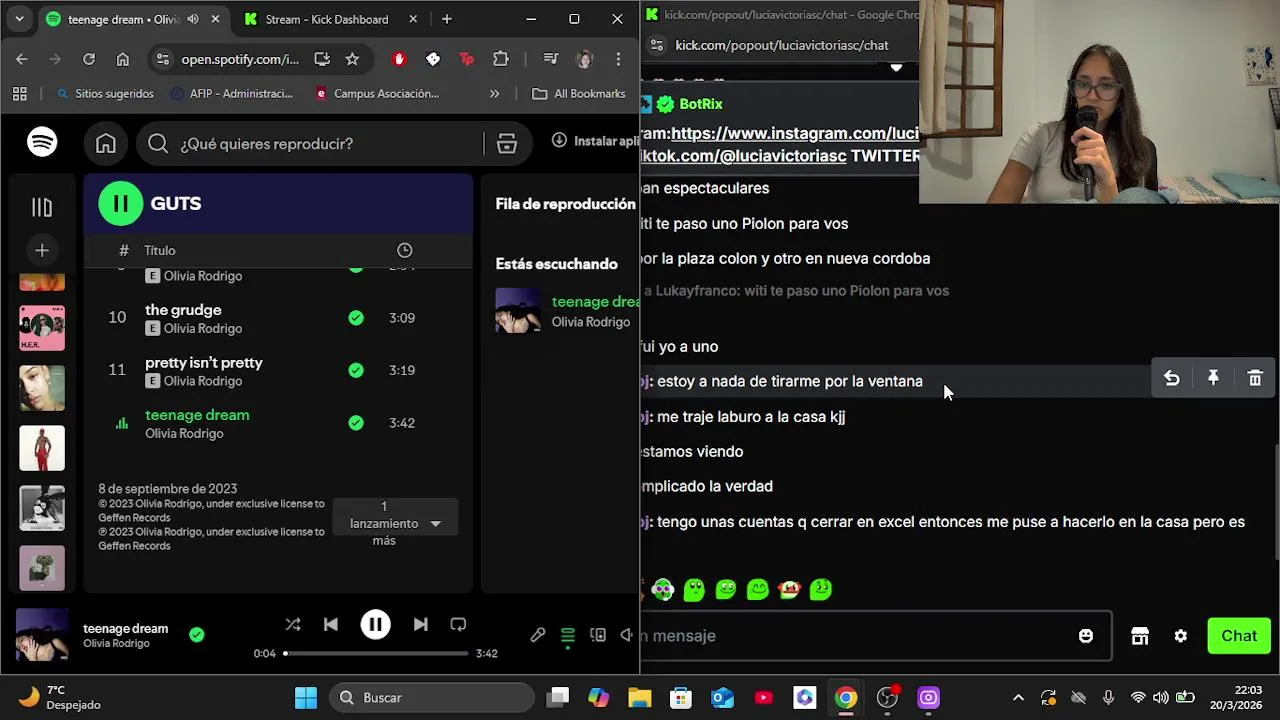Open connect to a device
This screenshot has width=1280, height=720.
tap(598, 635)
